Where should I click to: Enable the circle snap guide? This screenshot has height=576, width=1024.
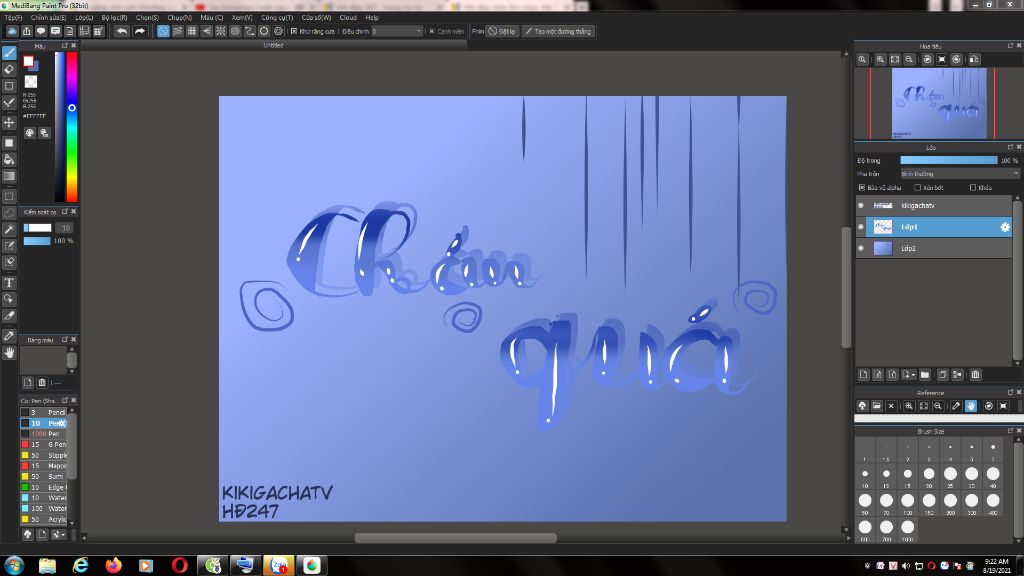[x=264, y=31]
